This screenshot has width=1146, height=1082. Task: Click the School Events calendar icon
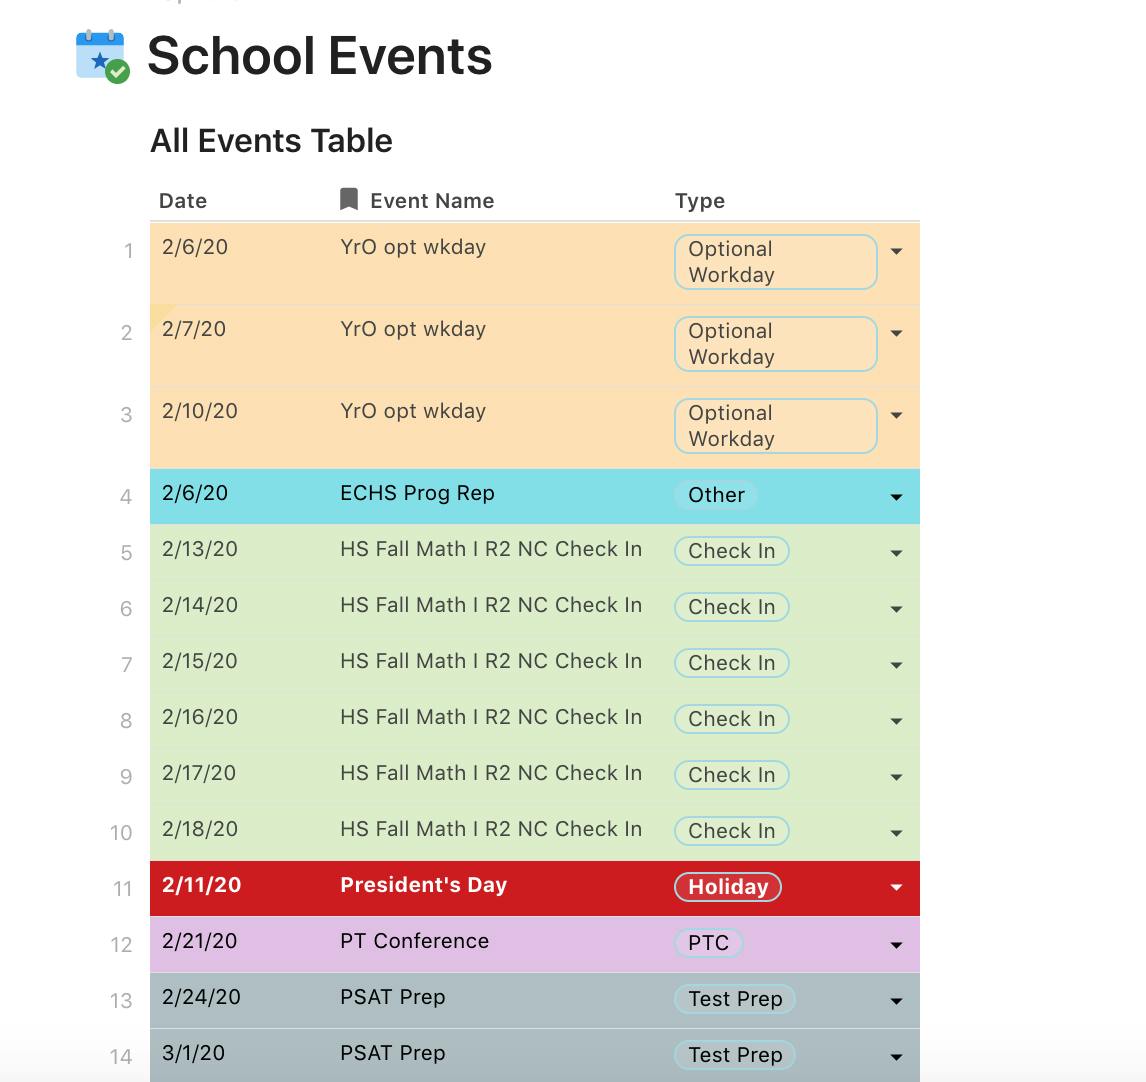[103, 56]
